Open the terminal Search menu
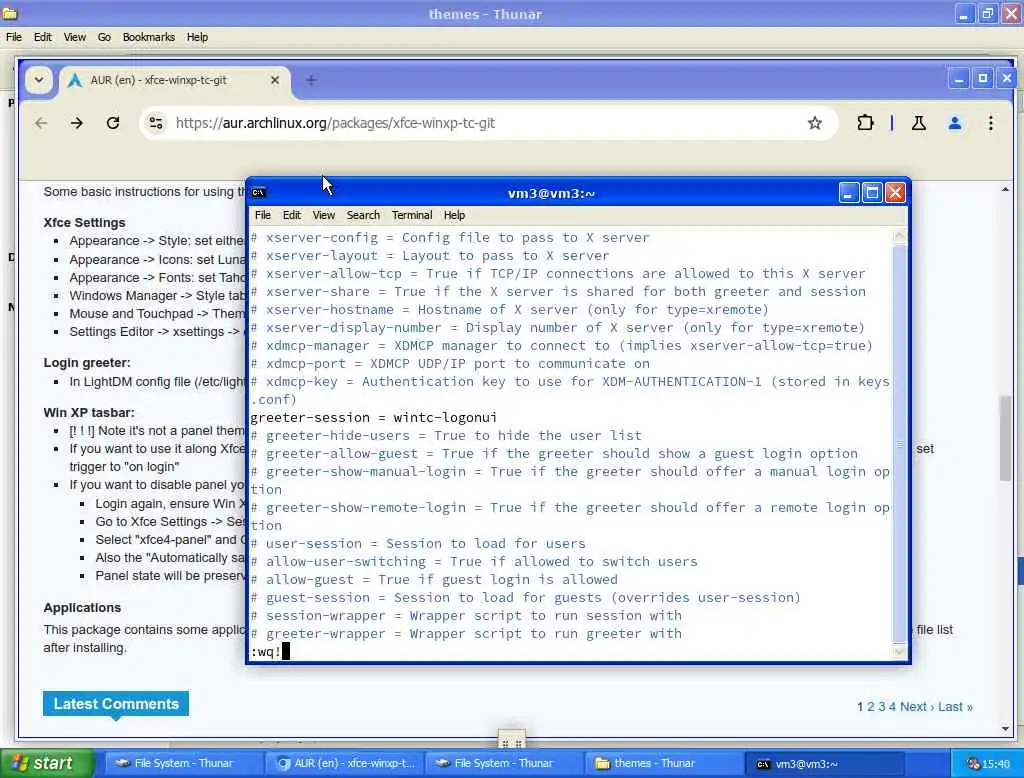Screen dimensions: 1024x778 pyautogui.click(x=363, y=215)
